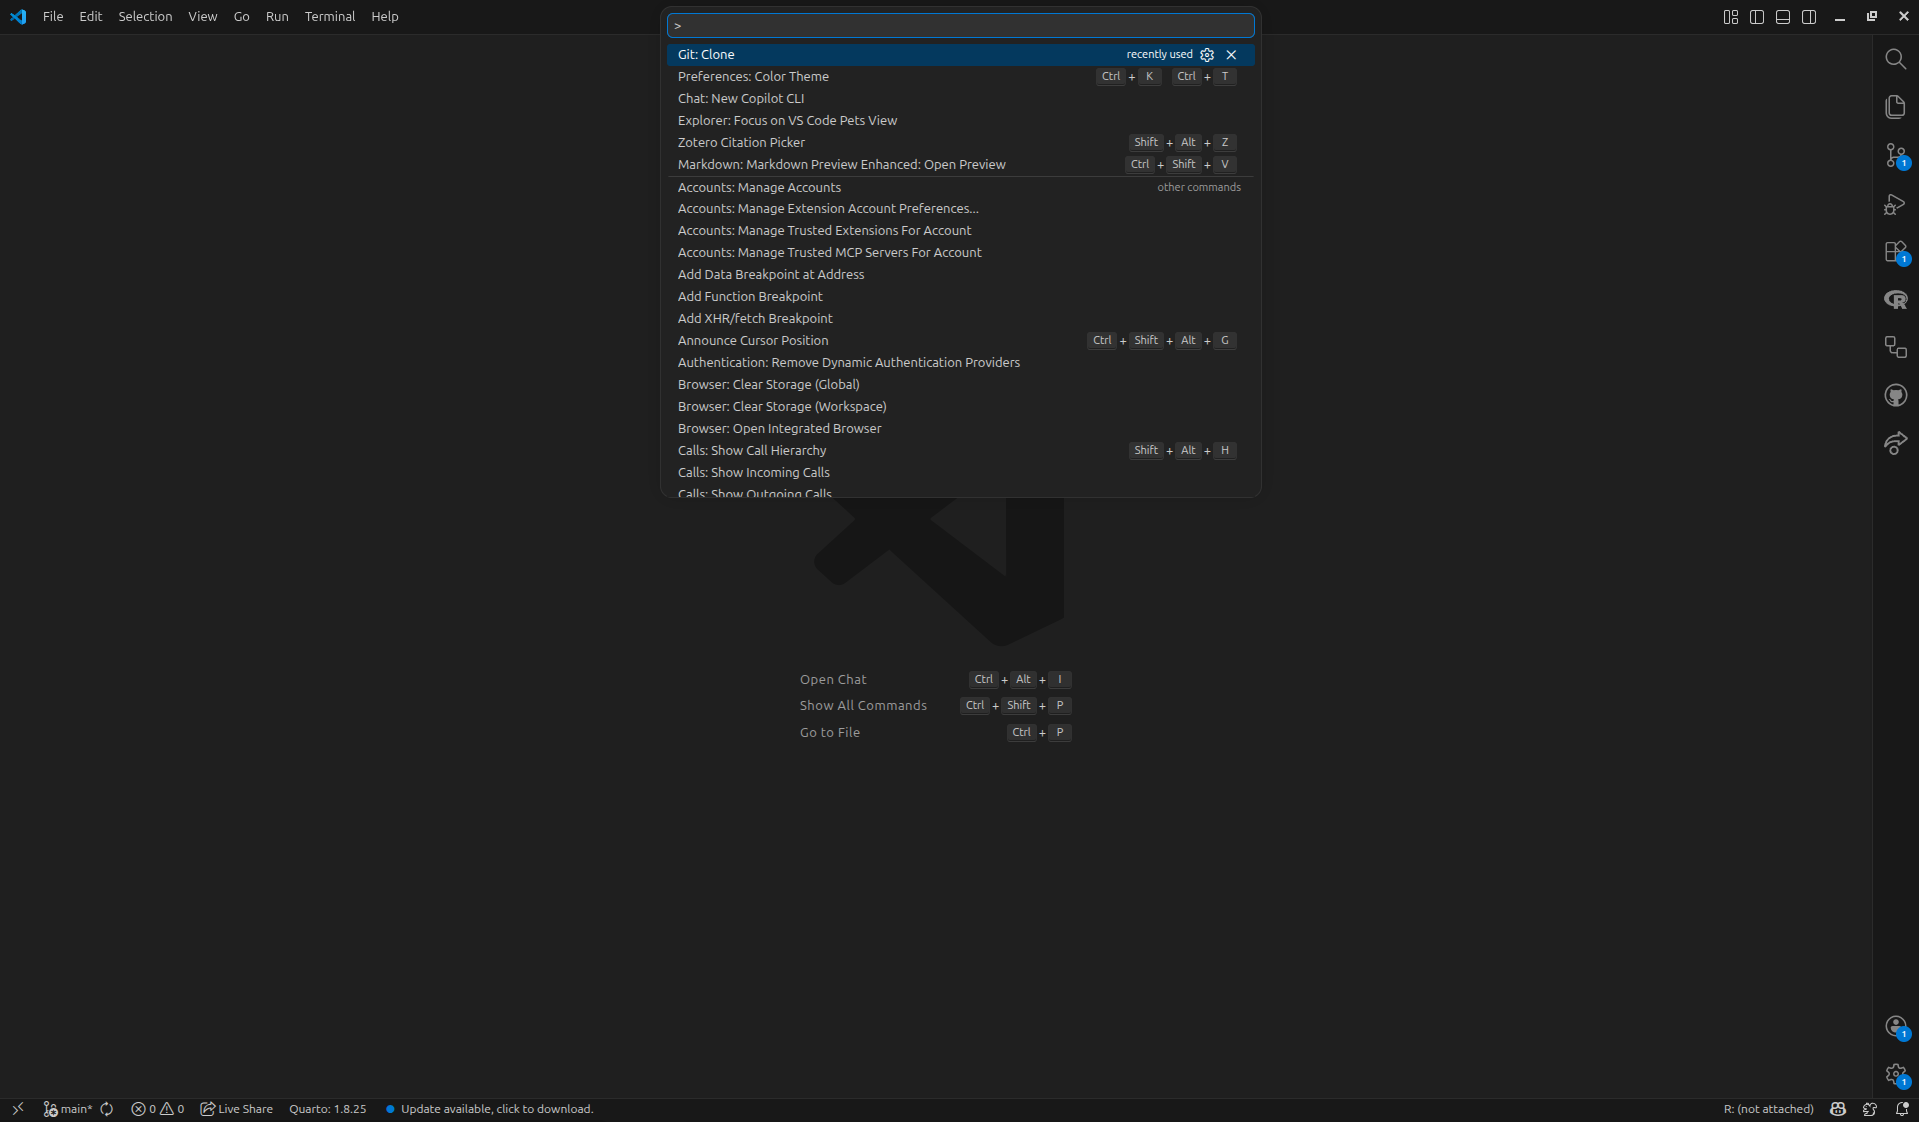The image size is (1919, 1122).
Task: Toggle the bottom panel layout button
Action: click(x=1783, y=17)
